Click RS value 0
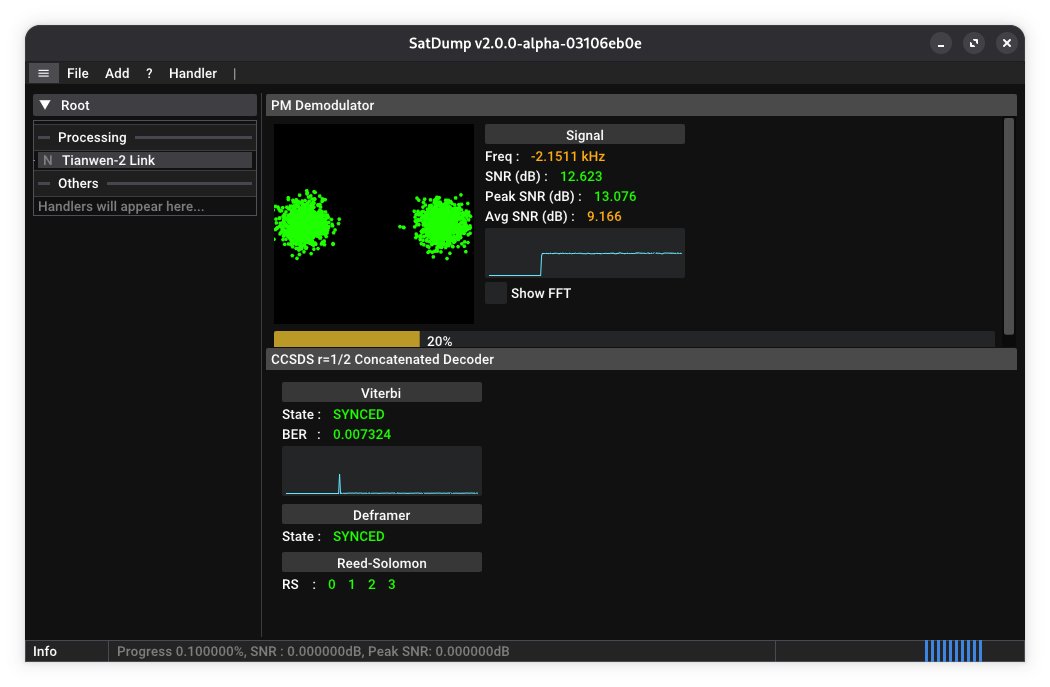This screenshot has height=687, width=1050. point(331,584)
